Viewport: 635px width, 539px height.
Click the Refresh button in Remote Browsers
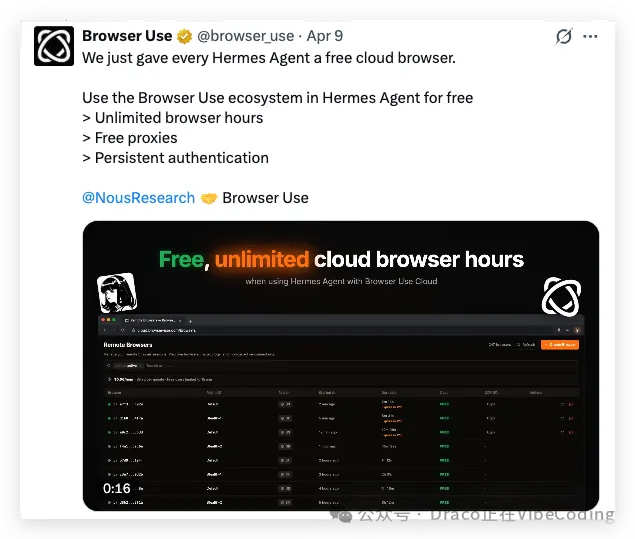click(x=526, y=345)
